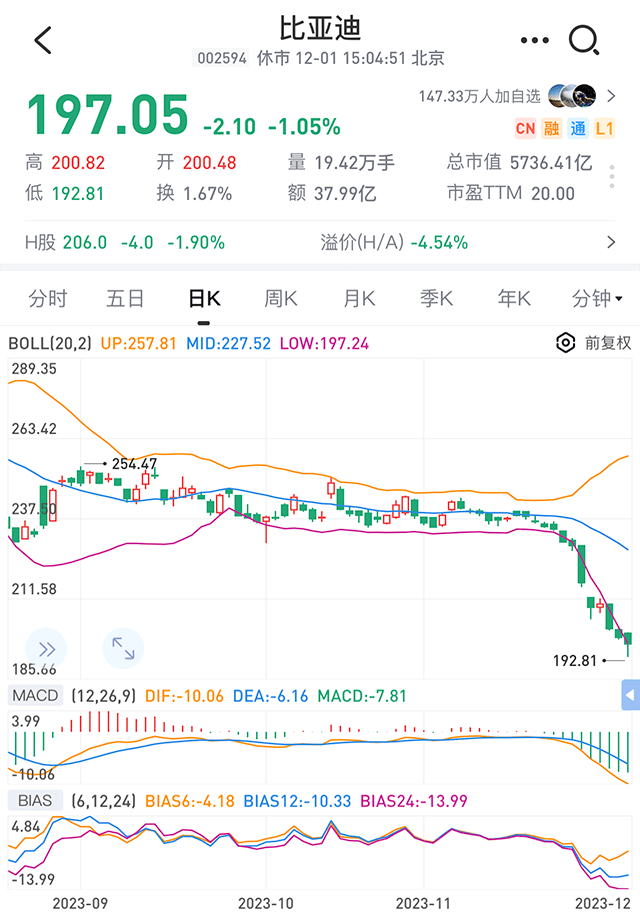This screenshot has width=640, height=917.
Task: Switch to the 五日 tab
Action: click(x=125, y=299)
